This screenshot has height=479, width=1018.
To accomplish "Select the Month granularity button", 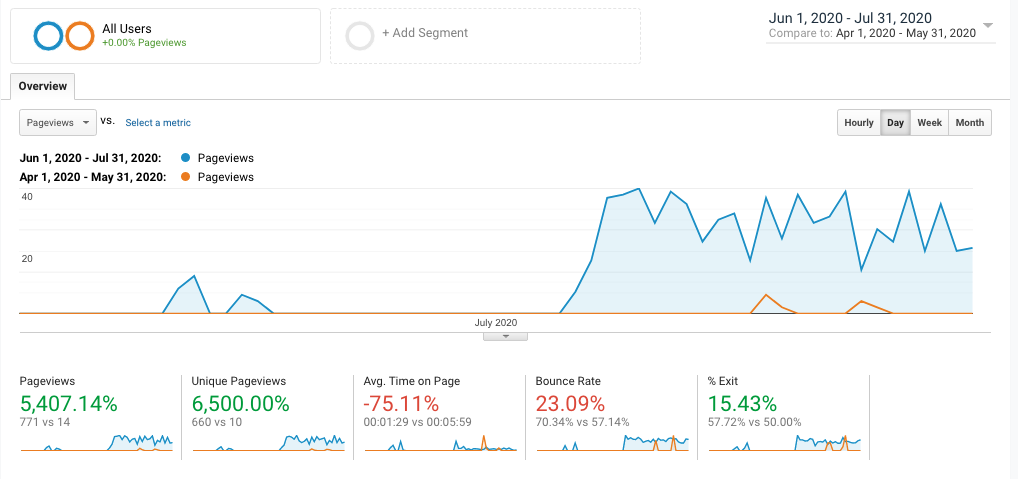I will [970, 123].
